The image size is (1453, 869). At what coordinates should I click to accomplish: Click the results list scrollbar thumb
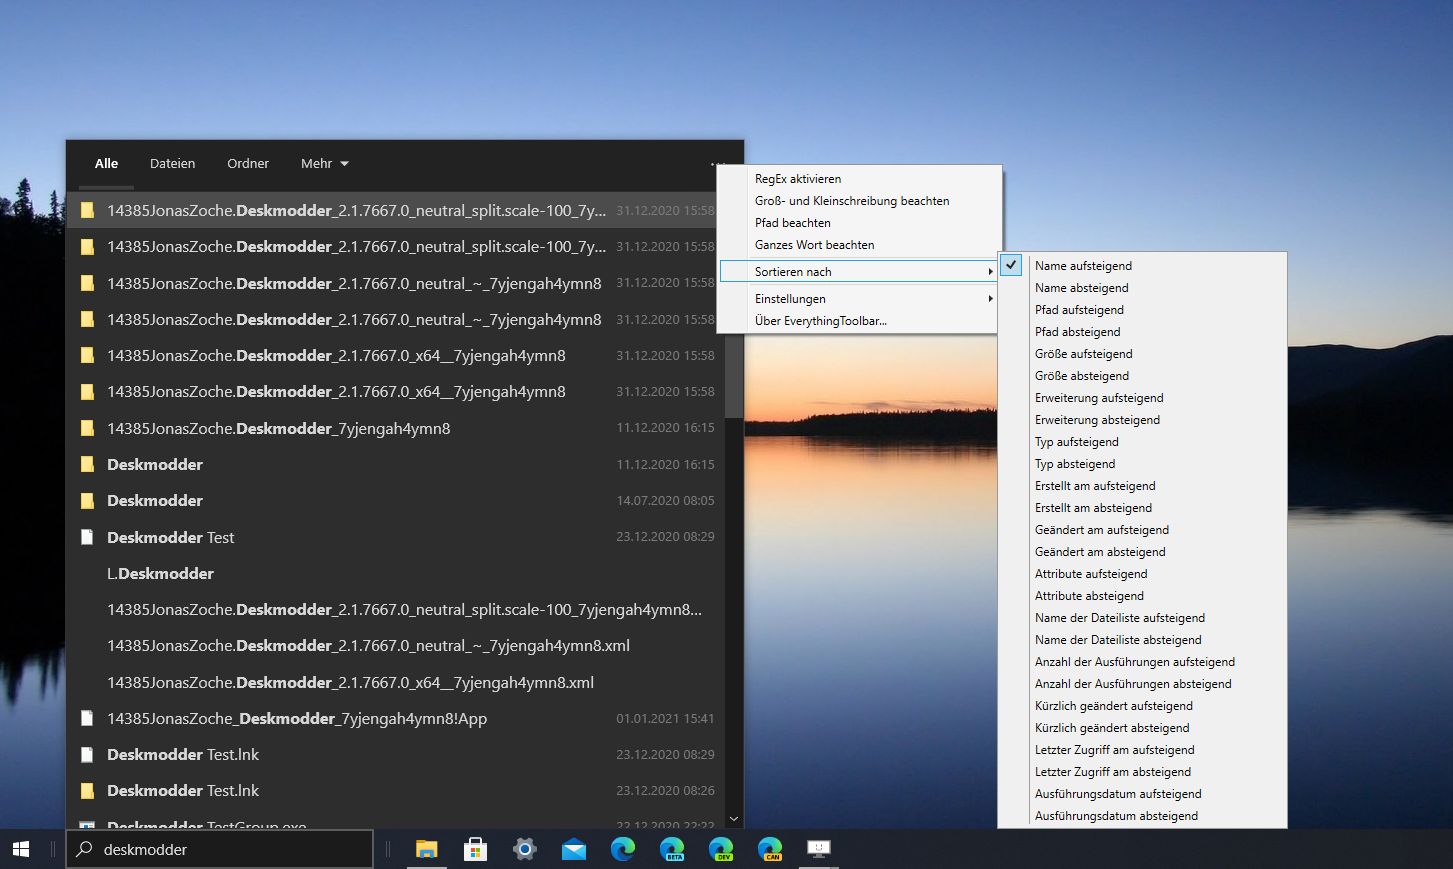(x=734, y=375)
